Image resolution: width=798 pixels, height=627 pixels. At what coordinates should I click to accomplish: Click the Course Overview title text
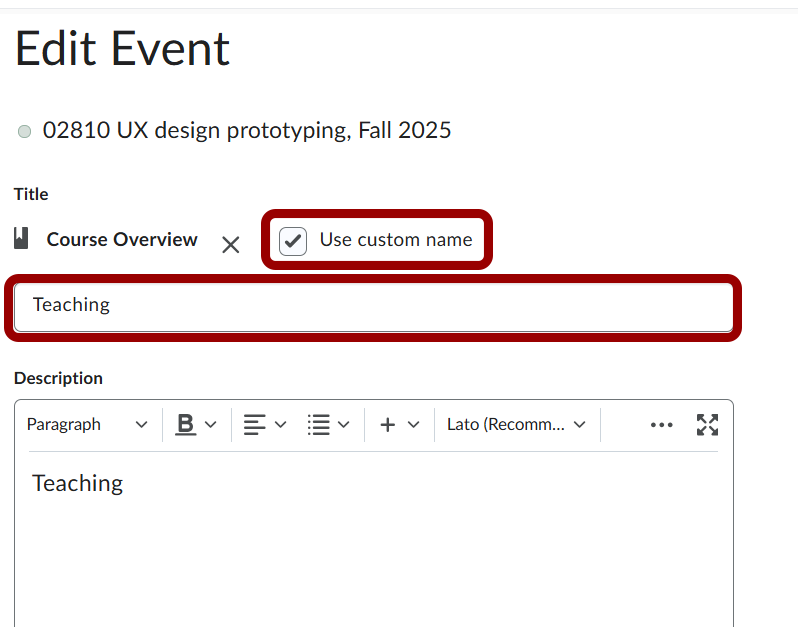pyautogui.click(x=122, y=240)
